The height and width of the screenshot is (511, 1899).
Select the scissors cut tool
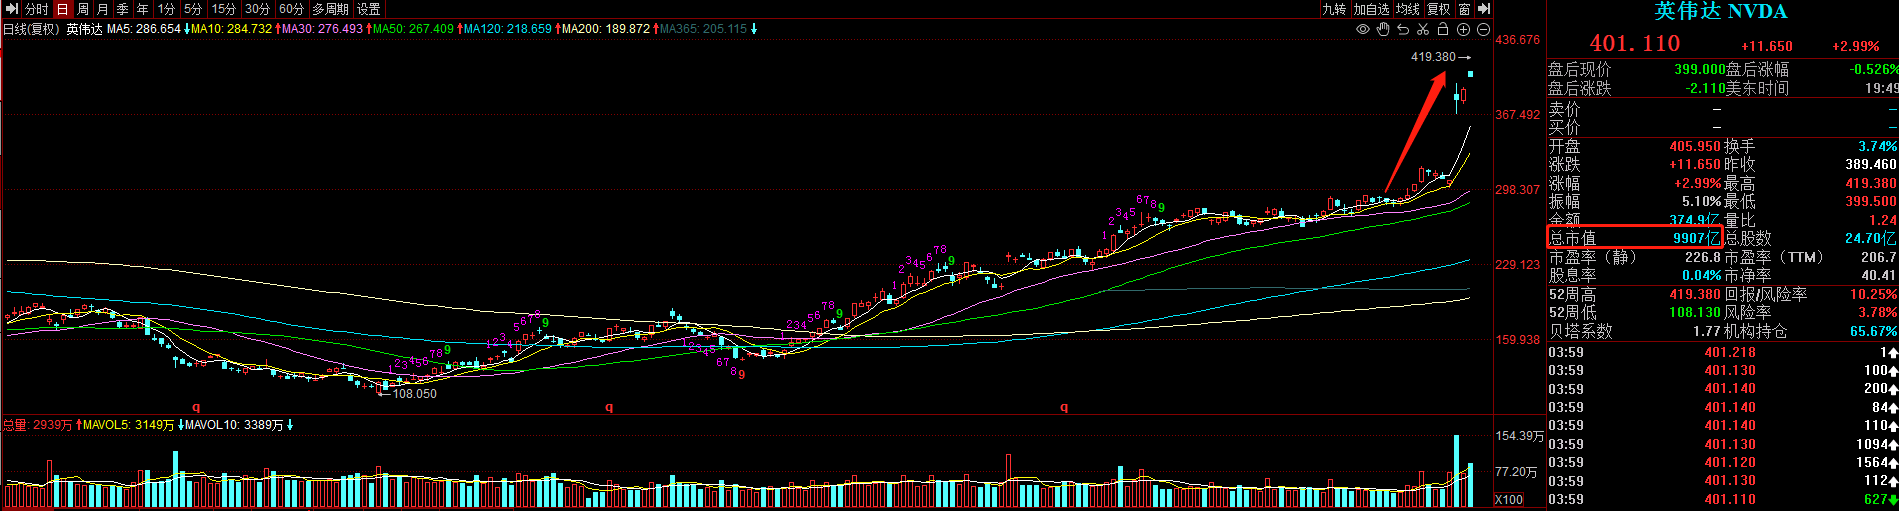click(1423, 30)
